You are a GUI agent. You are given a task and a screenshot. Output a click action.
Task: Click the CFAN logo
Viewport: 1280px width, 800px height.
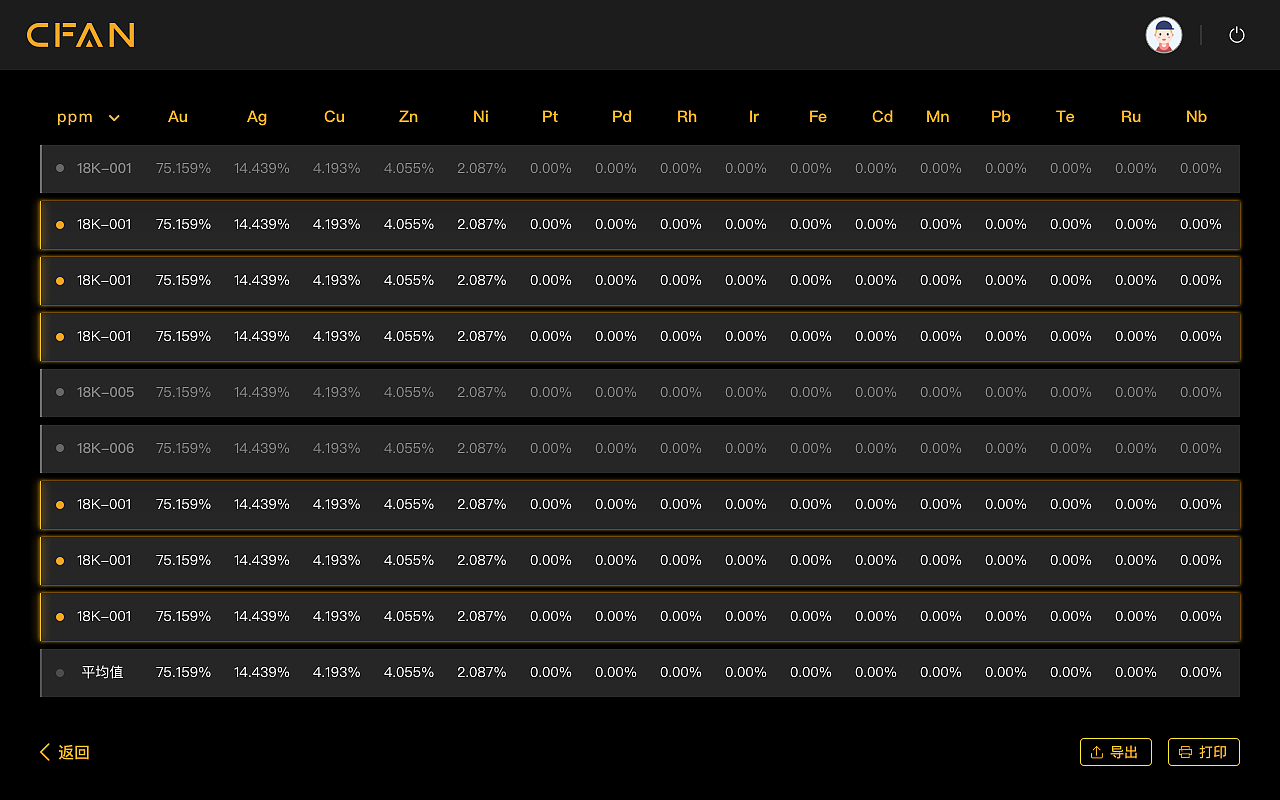pyautogui.click(x=81, y=35)
